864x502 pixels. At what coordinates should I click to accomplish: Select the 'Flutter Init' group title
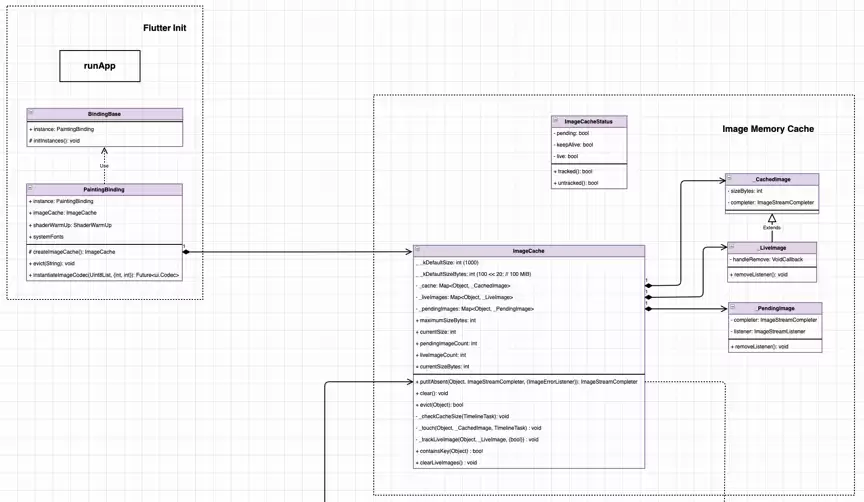165,28
